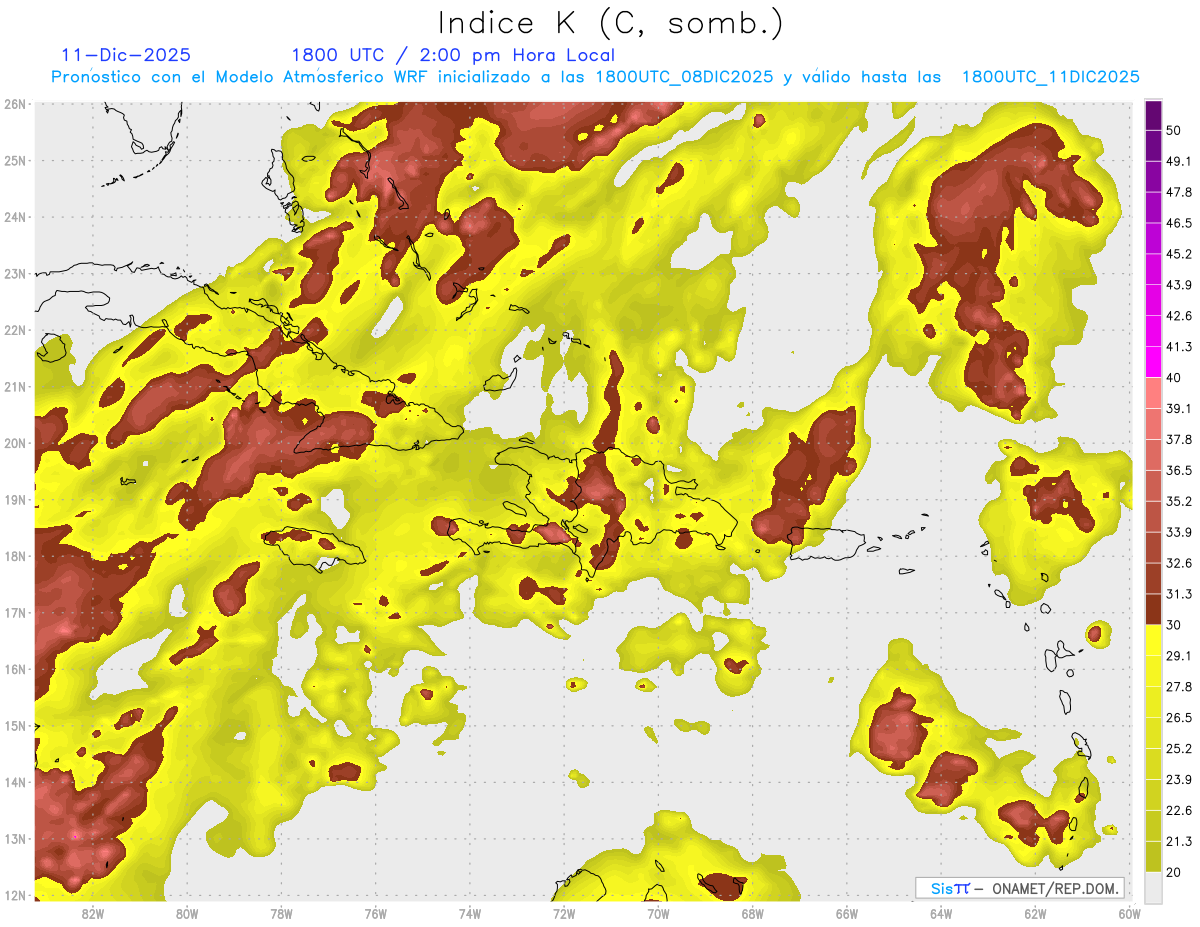The width and height of the screenshot is (1200, 927).
Task: Click the dark purple swatch atop the color scale
Action: (x=1153, y=115)
